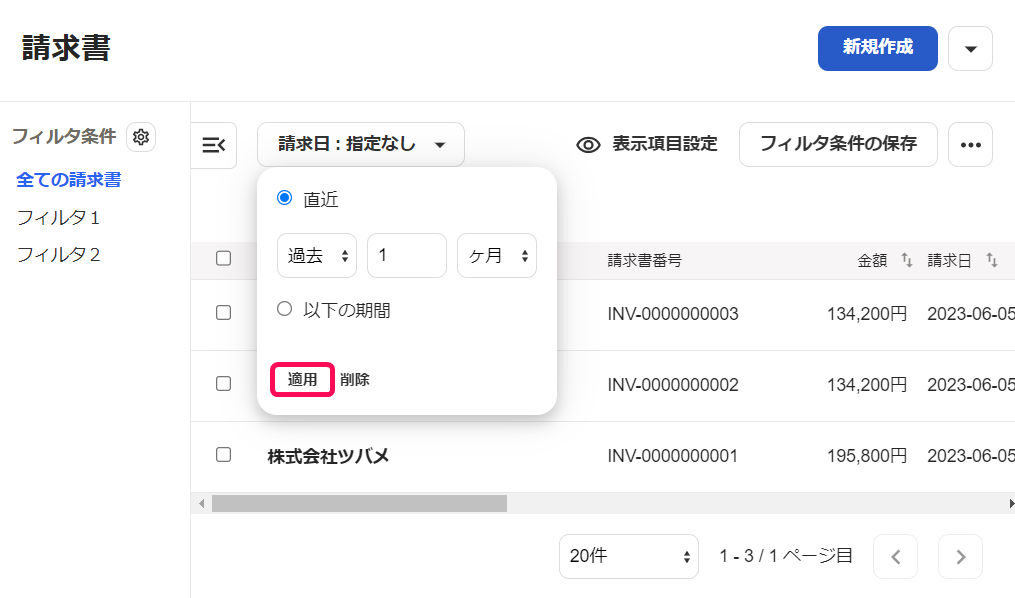Toggle the select-all header checkbox
This screenshot has width=1015, height=598.
pyautogui.click(x=223, y=258)
